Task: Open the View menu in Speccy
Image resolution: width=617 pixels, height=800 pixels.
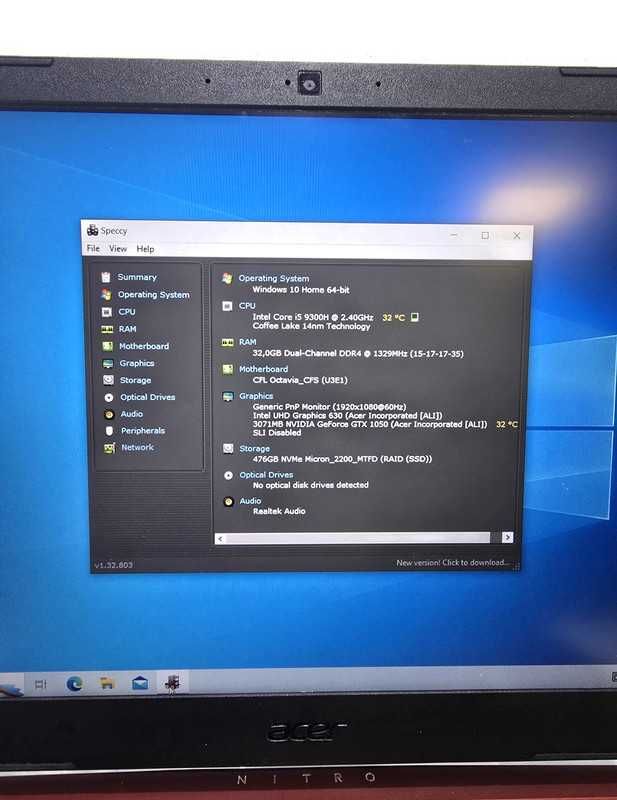Action: click(118, 248)
